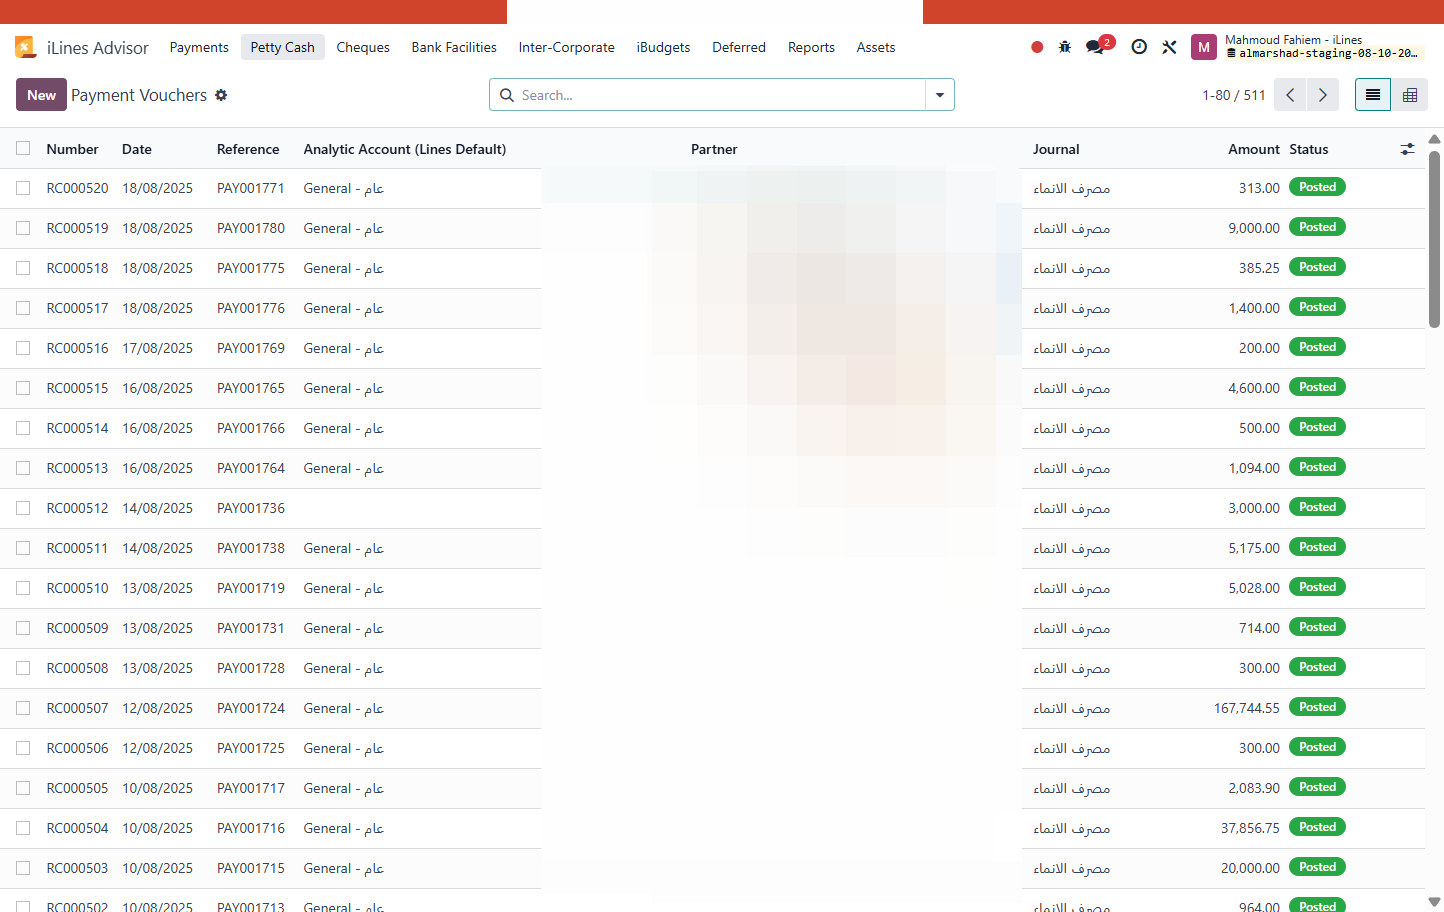The height and width of the screenshot is (912, 1444).
Task: Switch to the pivot table view
Action: point(1410,95)
